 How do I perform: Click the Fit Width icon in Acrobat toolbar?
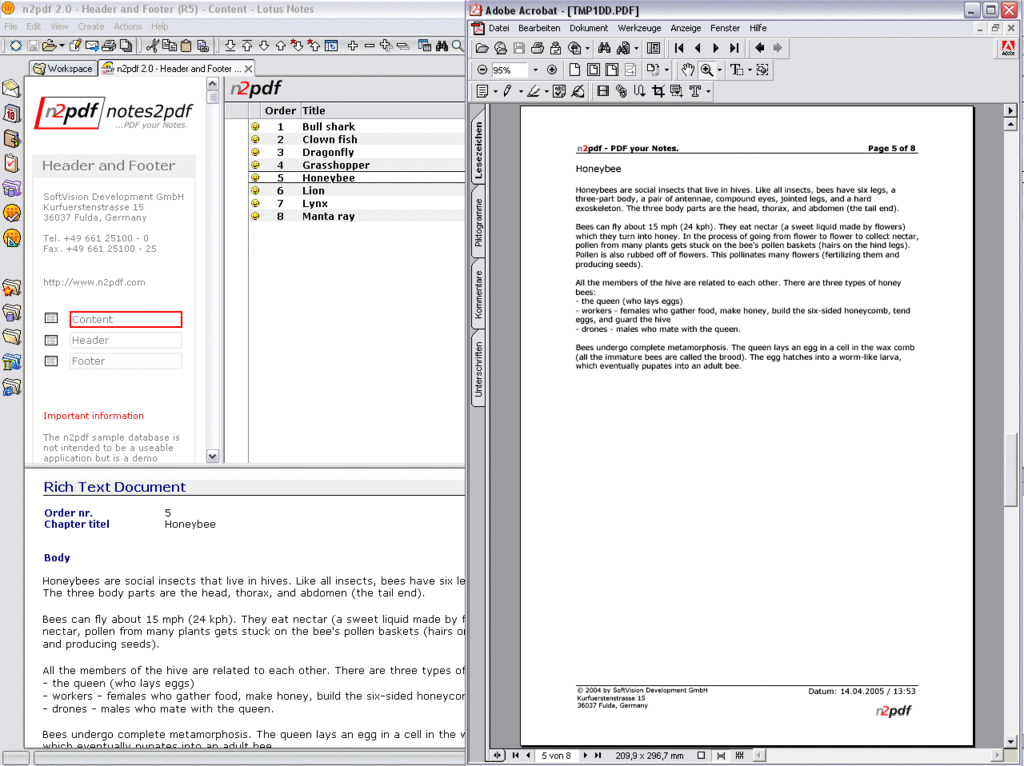pyautogui.click(x=611, y=70)
